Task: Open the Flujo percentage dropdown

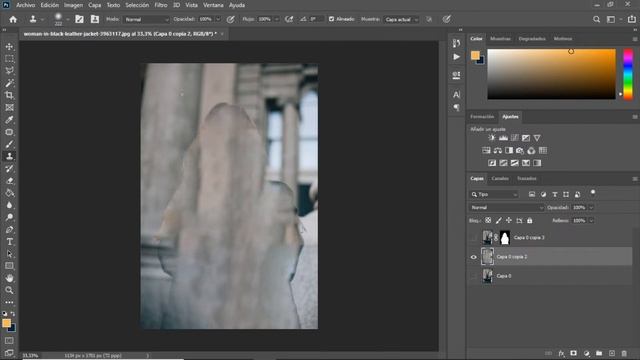Action: point(277,19)
